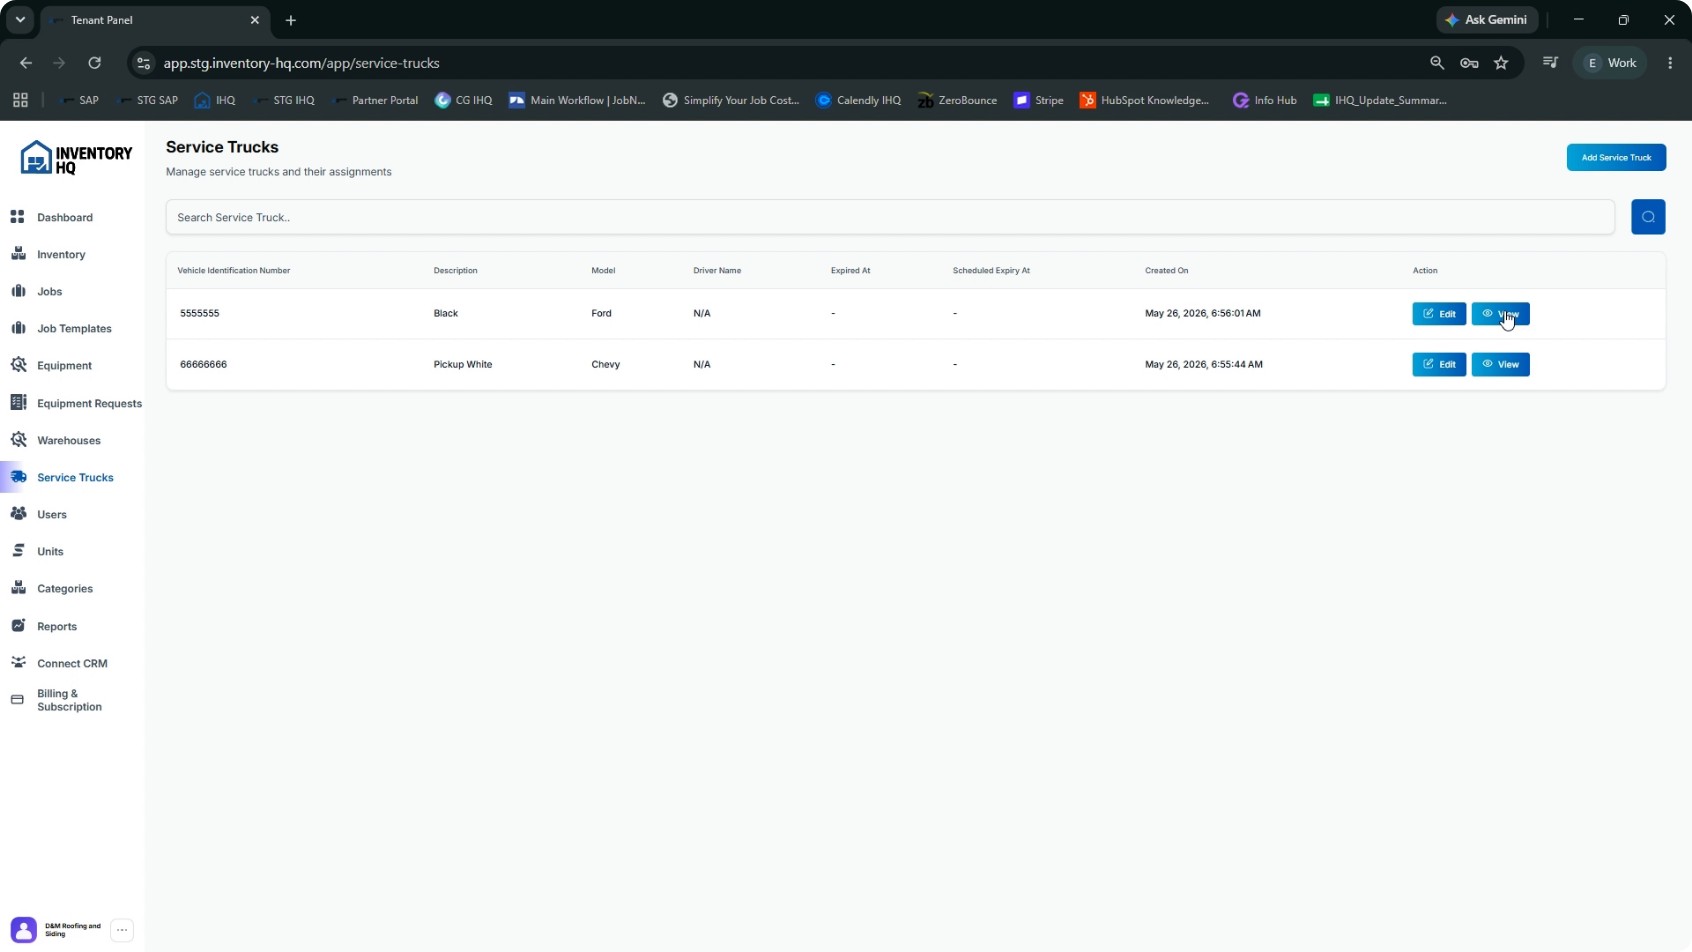Viewport: 1692px width, 952px height.
Task: Click the D&M Roofing account avatar
Action: (24, 930)
